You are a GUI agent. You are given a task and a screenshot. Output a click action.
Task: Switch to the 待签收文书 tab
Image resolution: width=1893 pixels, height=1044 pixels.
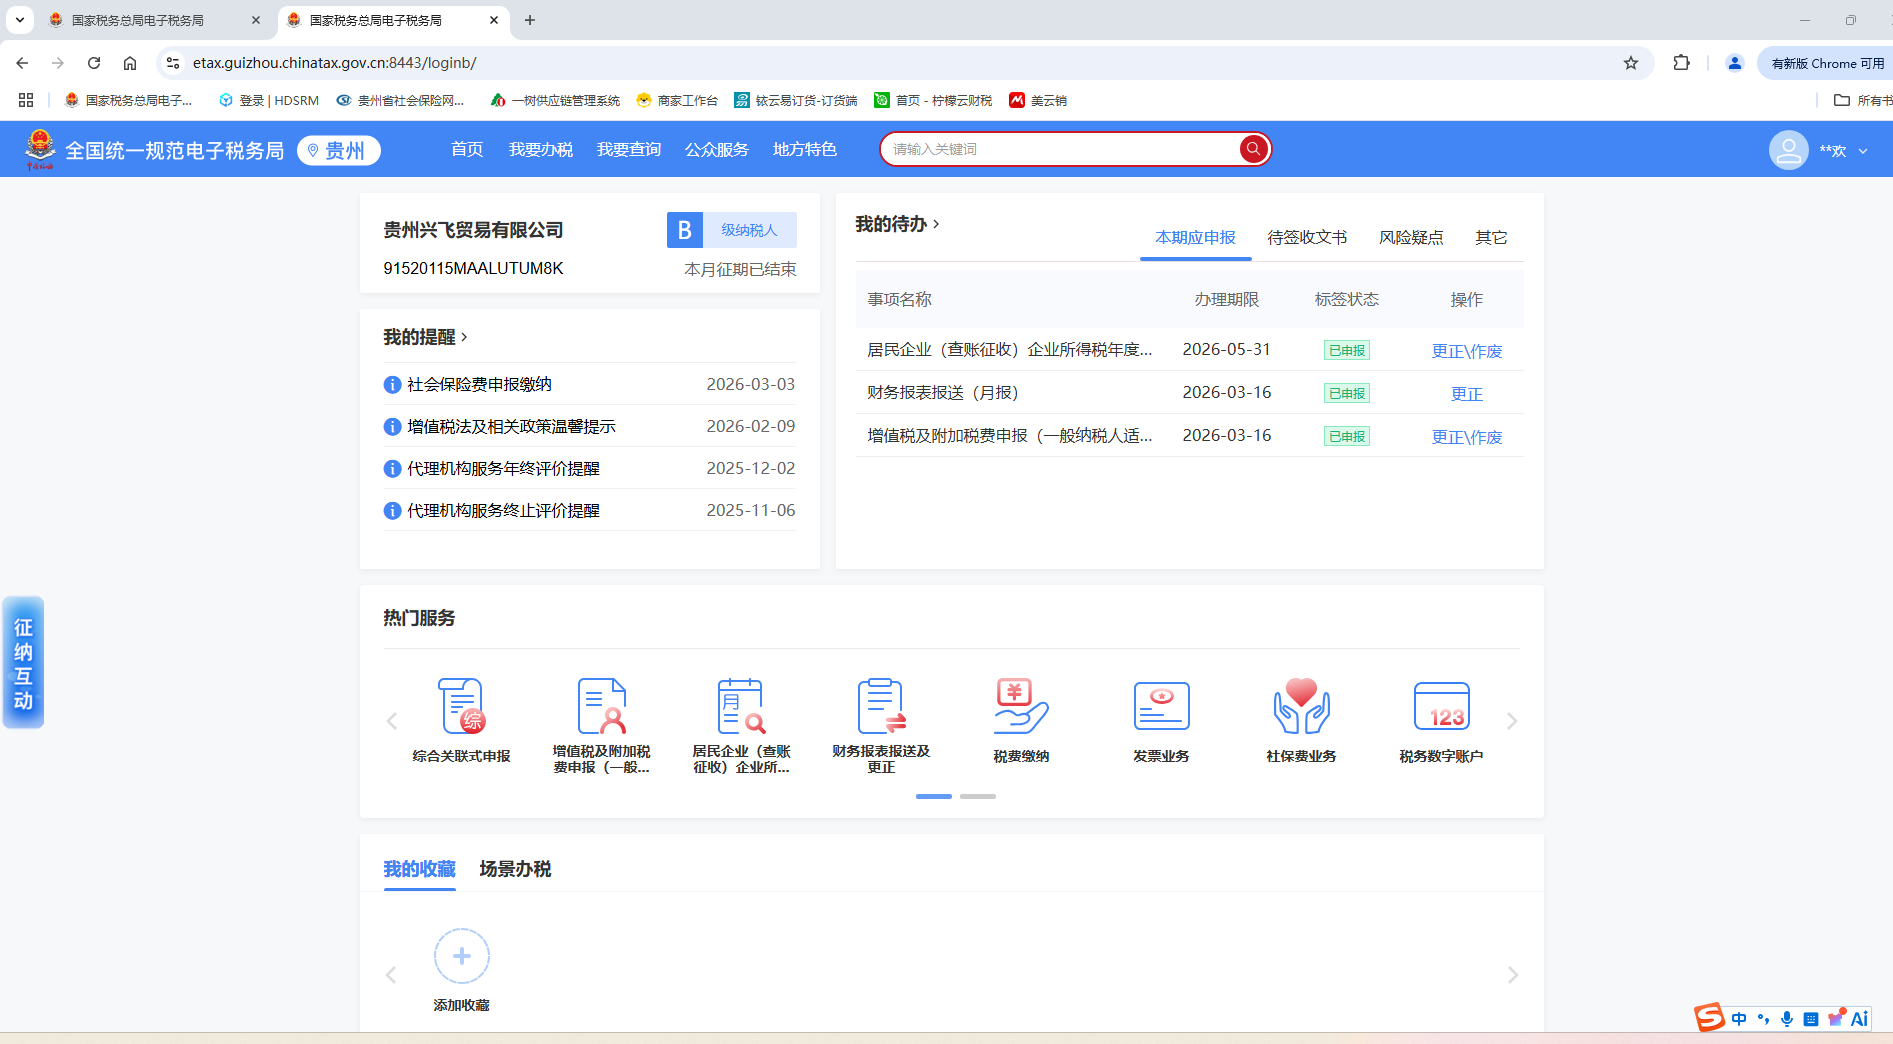1306,238
